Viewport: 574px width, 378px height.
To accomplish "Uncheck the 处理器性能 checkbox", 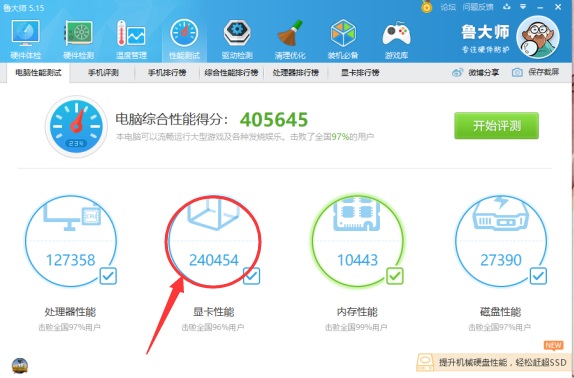I will 108,276.
